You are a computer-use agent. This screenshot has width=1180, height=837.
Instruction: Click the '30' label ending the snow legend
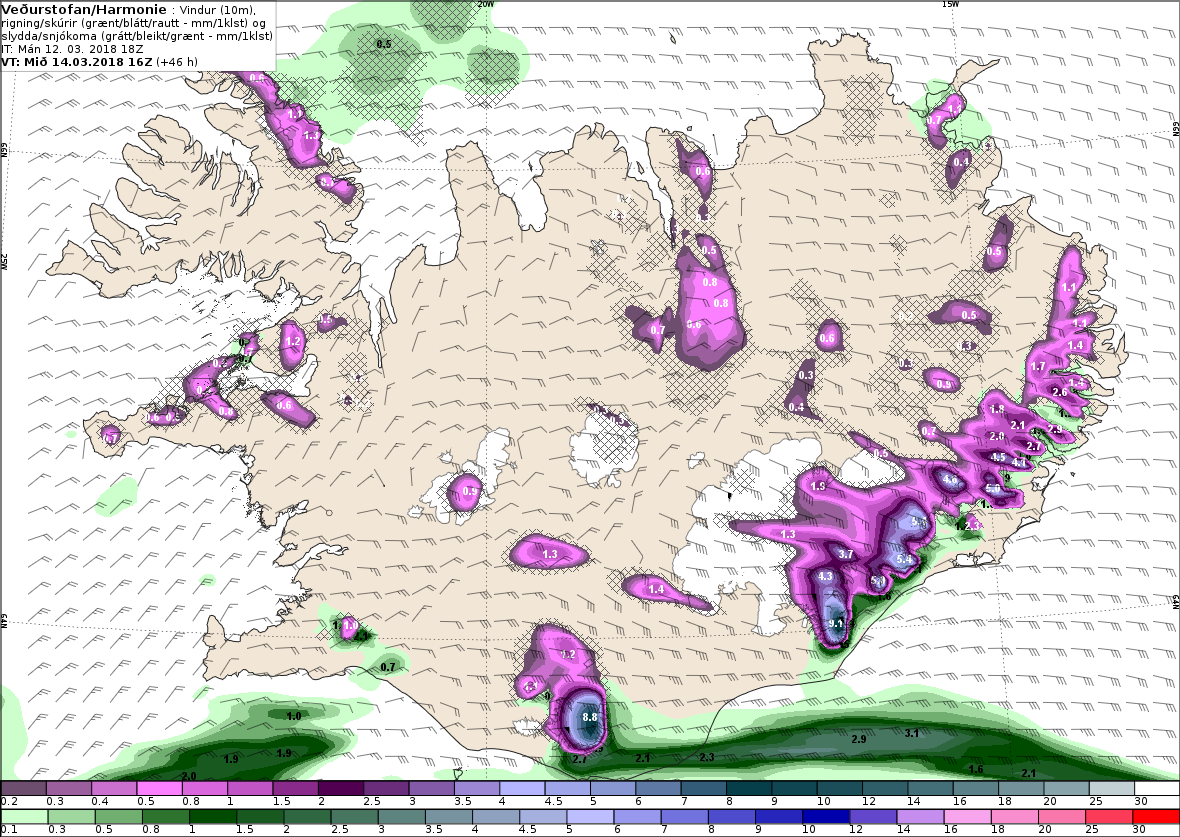[x=1139, y=802]
